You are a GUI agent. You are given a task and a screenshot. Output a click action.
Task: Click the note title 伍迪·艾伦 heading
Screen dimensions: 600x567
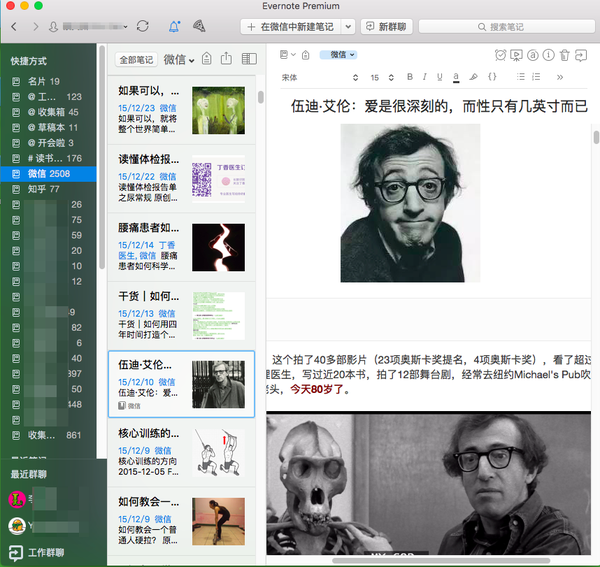click(439, 106)
